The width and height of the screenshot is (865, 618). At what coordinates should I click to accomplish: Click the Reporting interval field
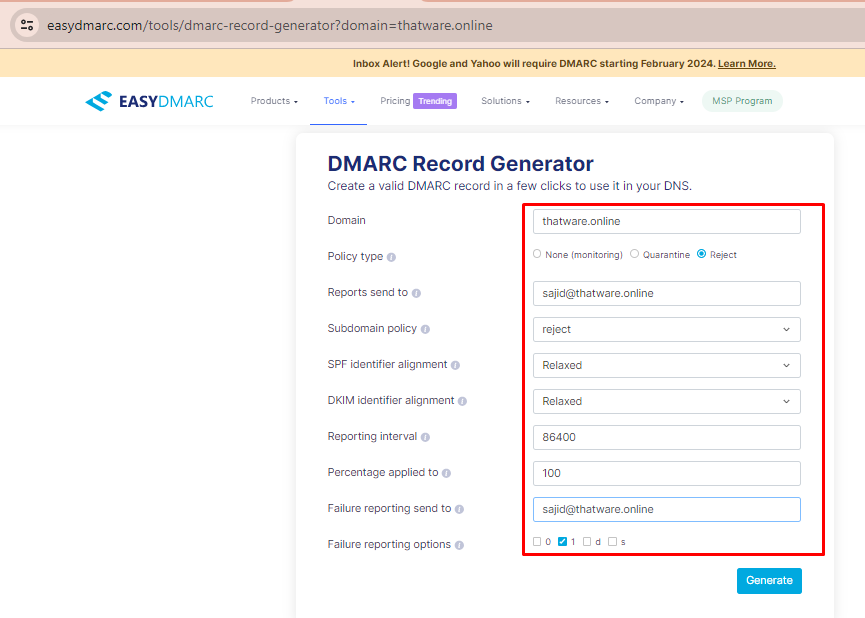coord(666,437)
